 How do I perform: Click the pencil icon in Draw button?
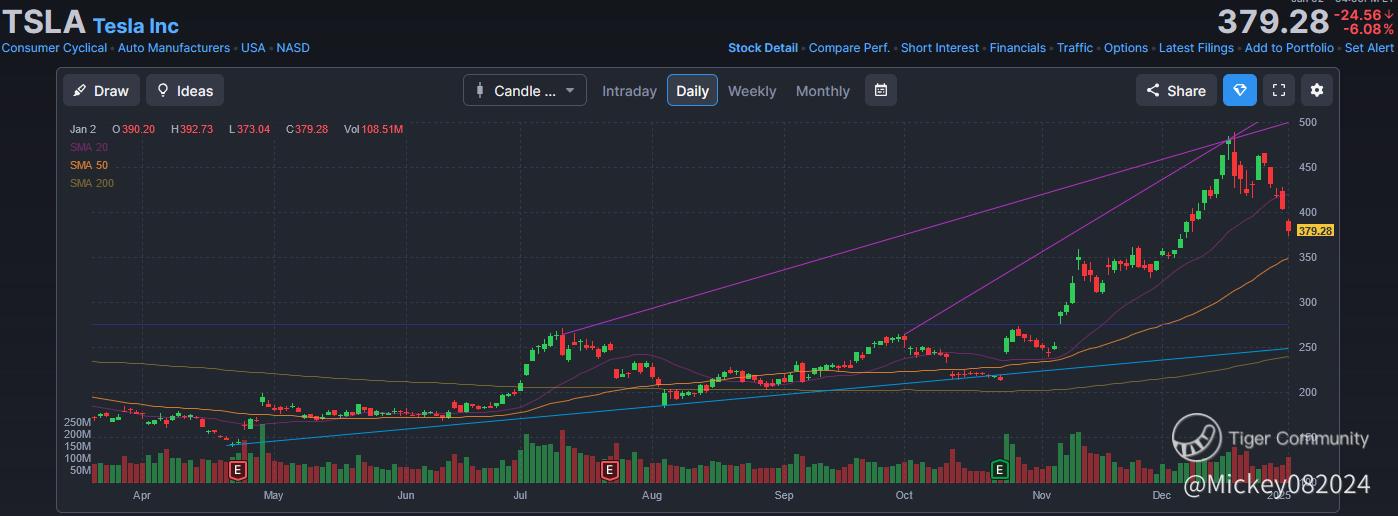[80, 90]
